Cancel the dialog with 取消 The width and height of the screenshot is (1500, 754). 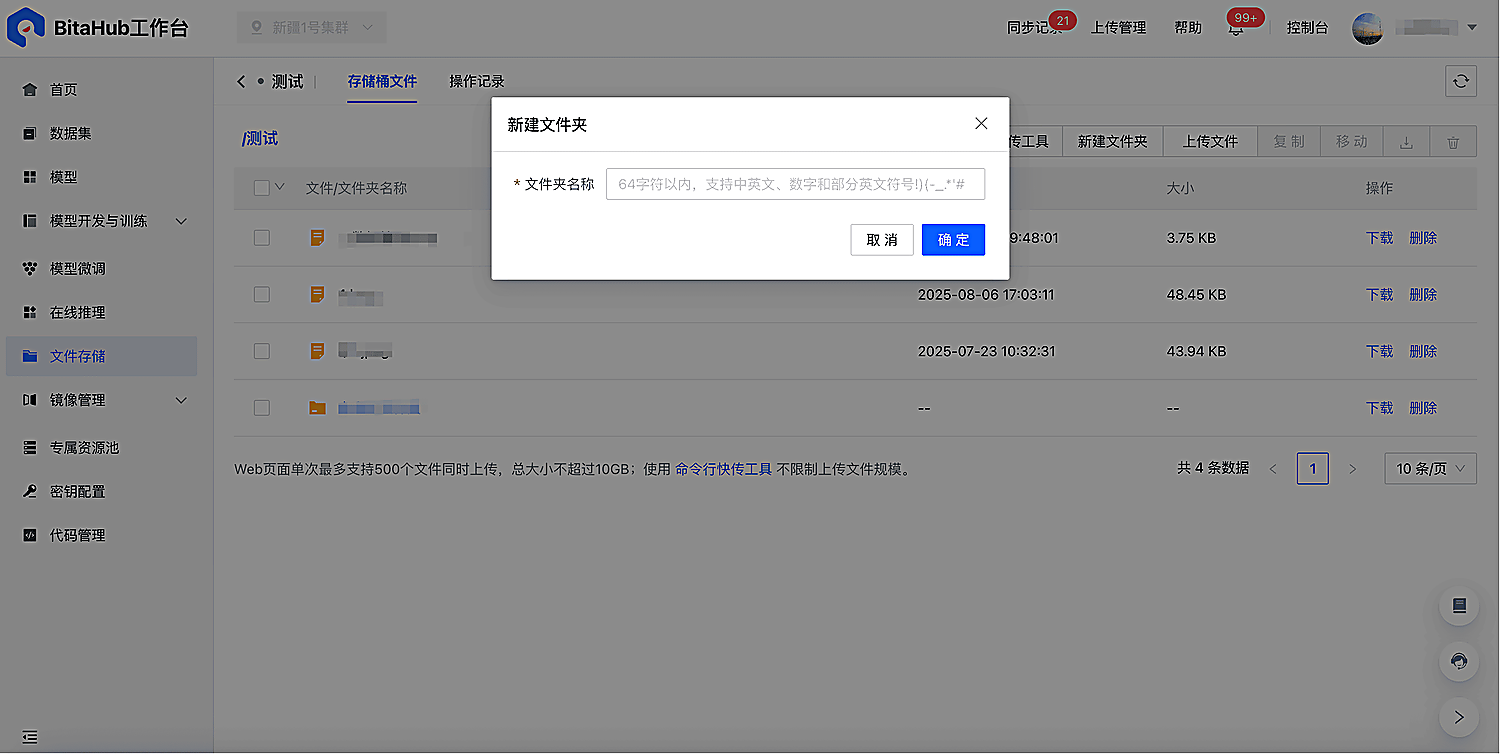(x=882, y=240)
